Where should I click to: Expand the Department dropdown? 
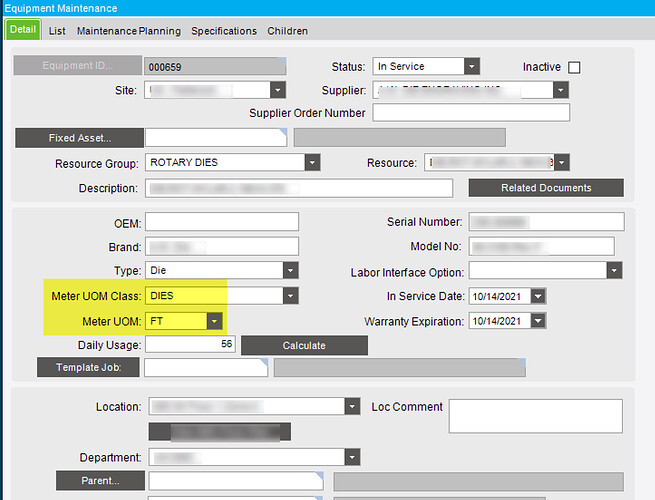353,457
